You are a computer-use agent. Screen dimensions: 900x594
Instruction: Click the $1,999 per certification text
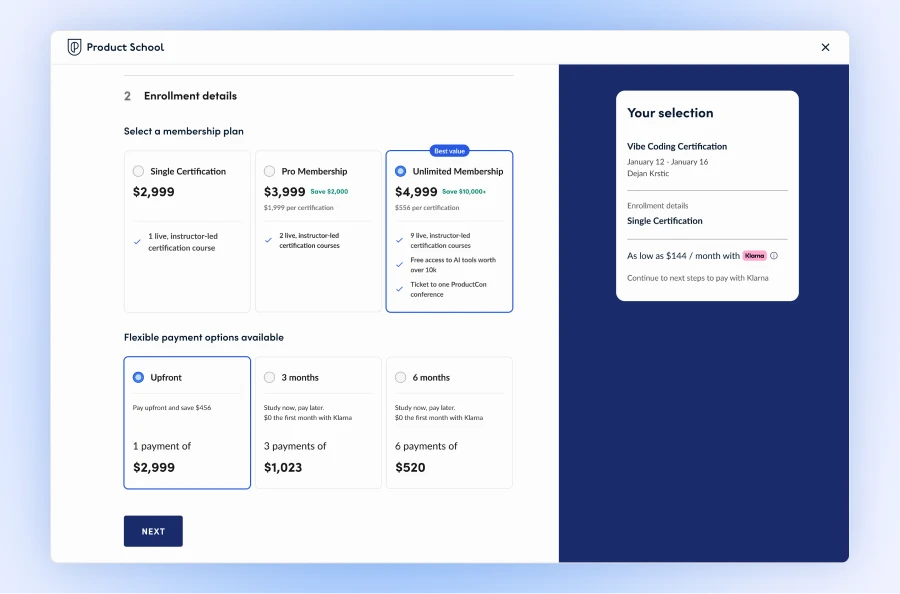coord(298,208)
